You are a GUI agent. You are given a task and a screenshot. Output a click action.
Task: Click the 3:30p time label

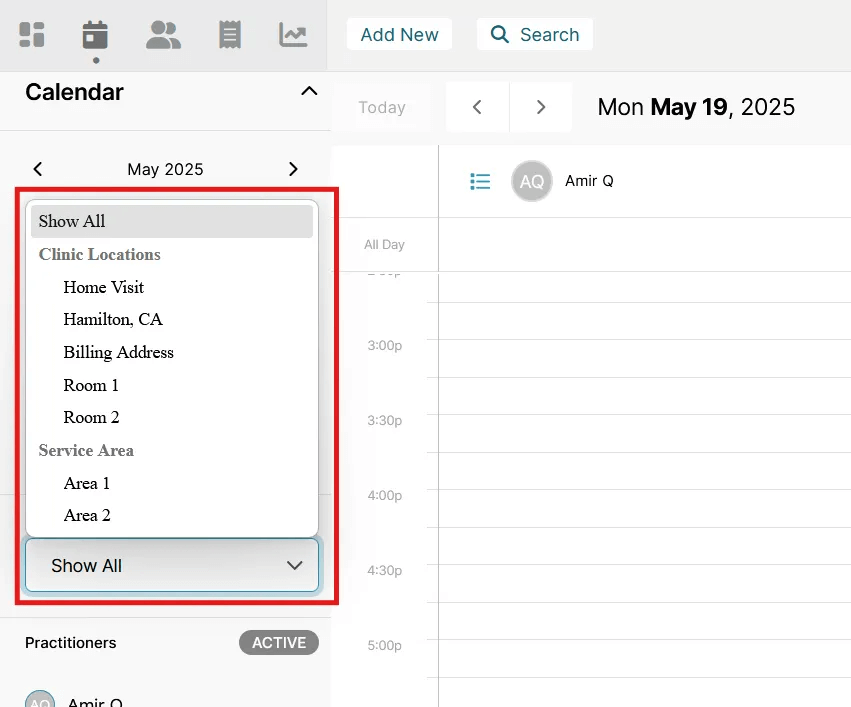[x=384, y=421]
